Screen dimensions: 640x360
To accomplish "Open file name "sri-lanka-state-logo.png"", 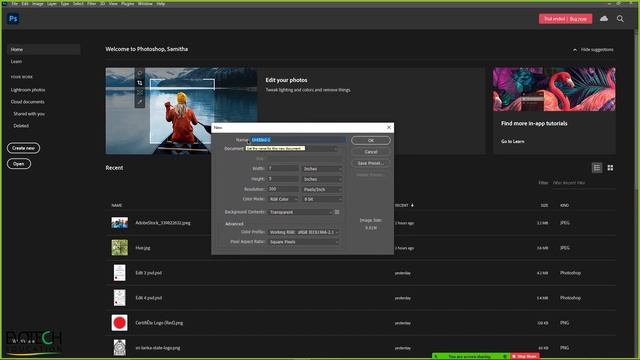I will [x=158, y=348].
